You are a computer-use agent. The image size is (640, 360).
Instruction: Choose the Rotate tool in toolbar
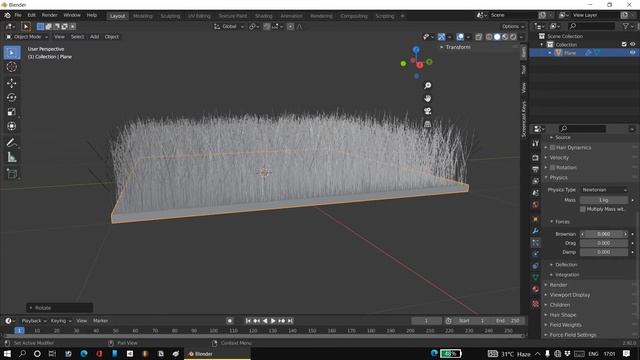[12, 98]
